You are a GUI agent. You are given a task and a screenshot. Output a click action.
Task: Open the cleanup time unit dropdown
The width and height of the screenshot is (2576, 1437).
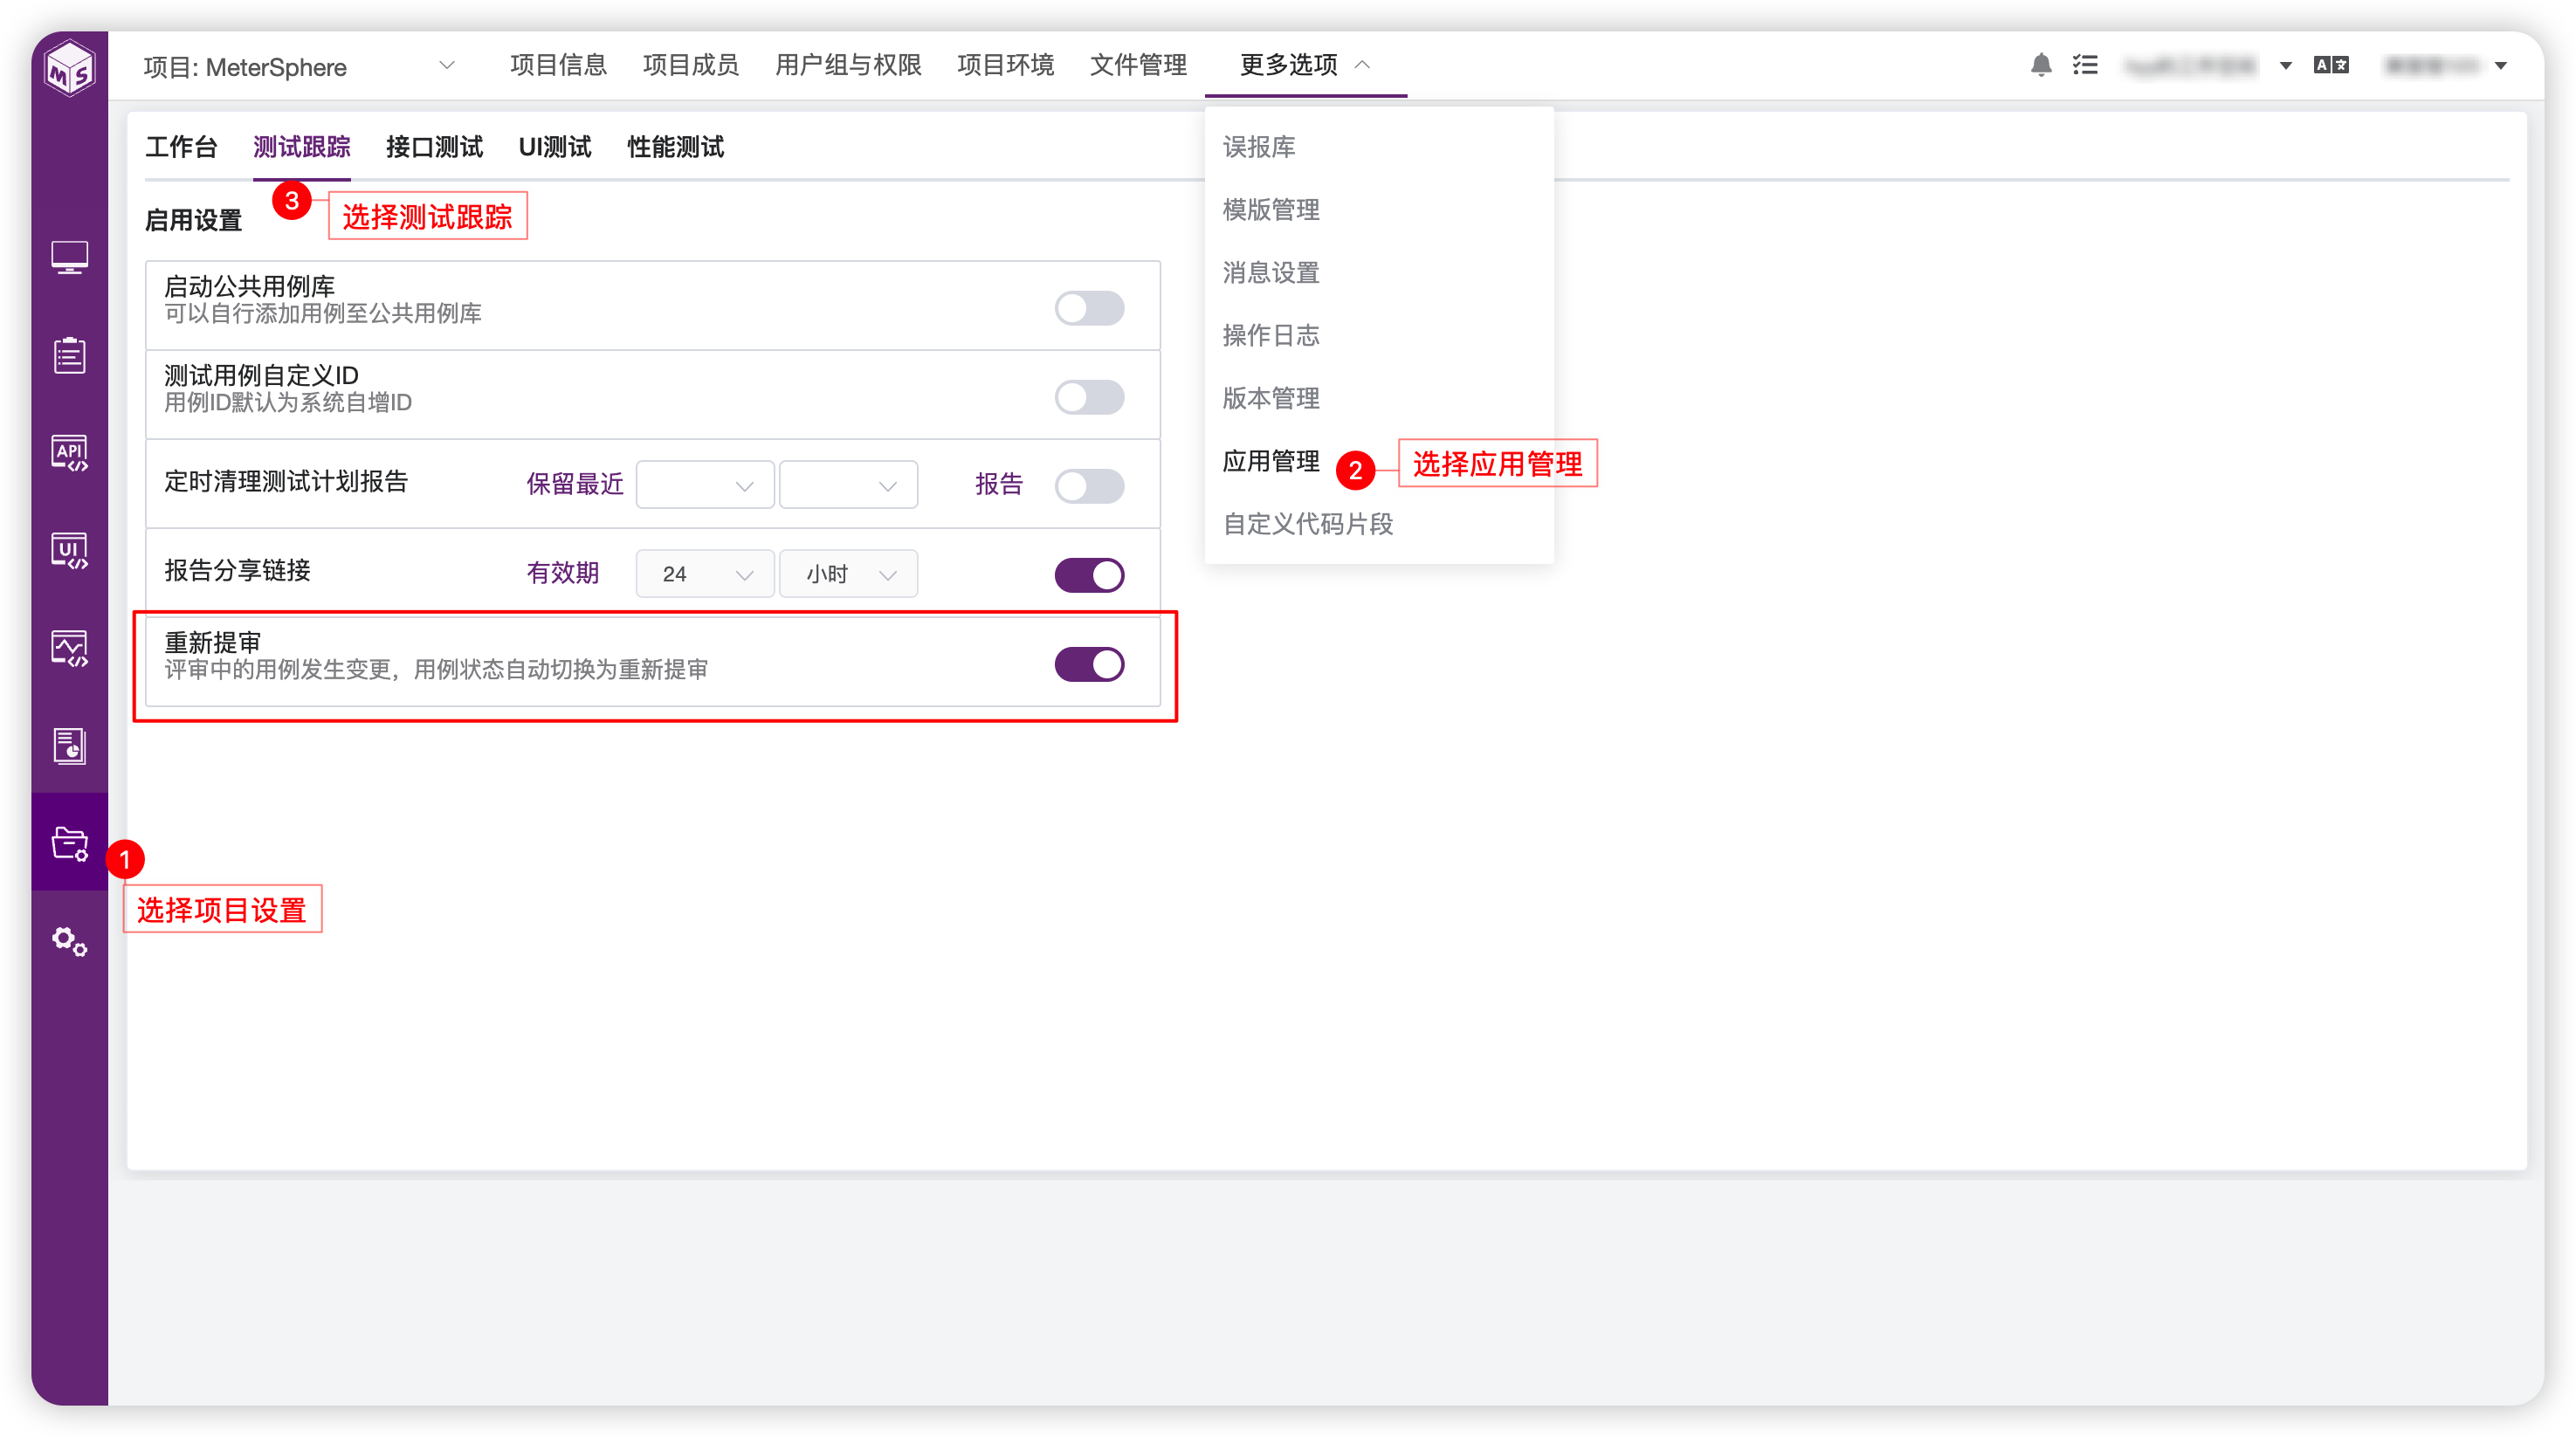pos(848,485)
